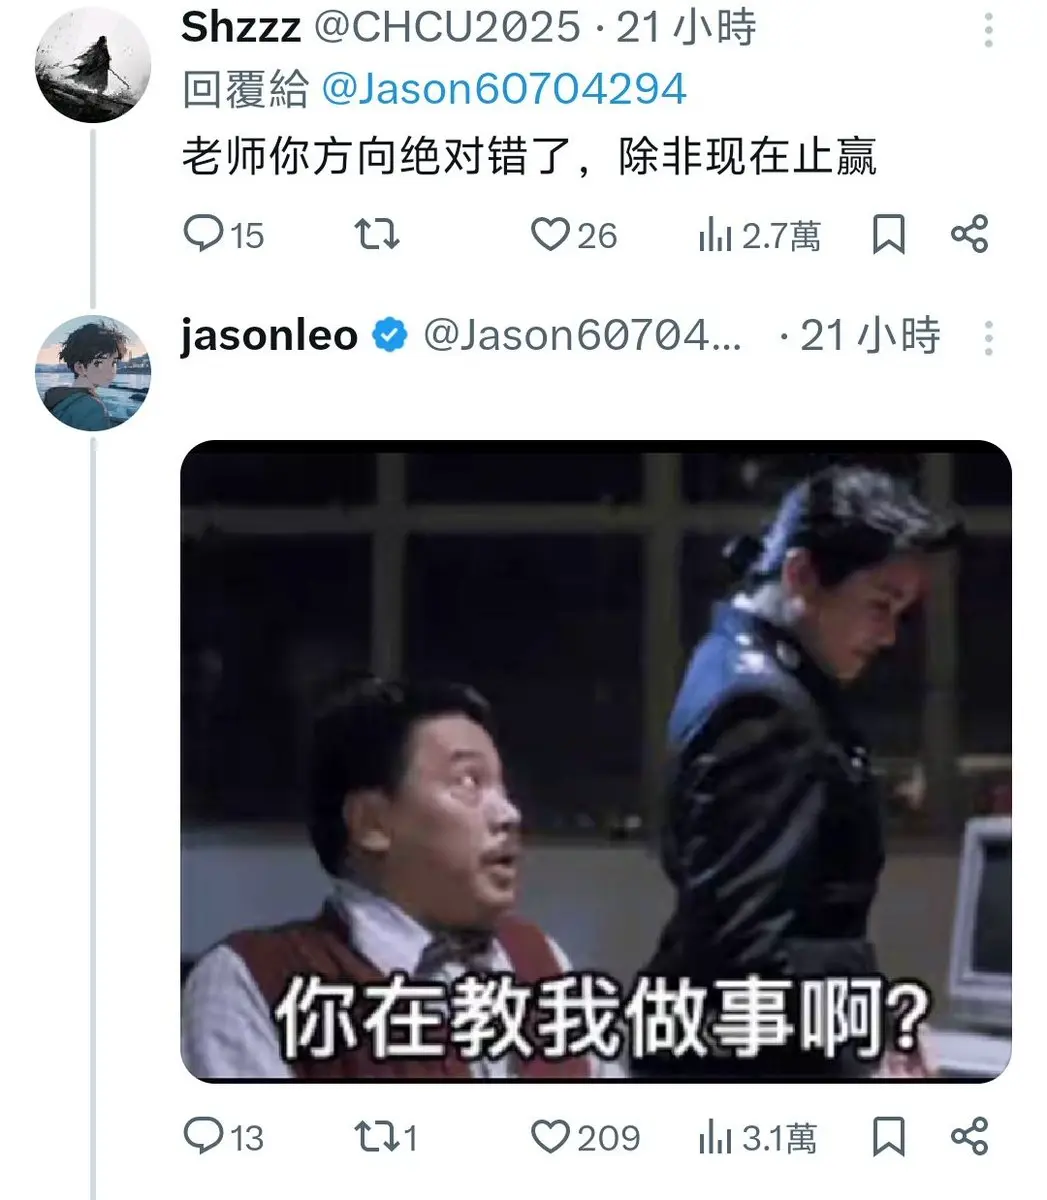Open more options menu on jasonleo's tweet
The width and height of the screenshot is (1047, 1200).
[988, 338]
